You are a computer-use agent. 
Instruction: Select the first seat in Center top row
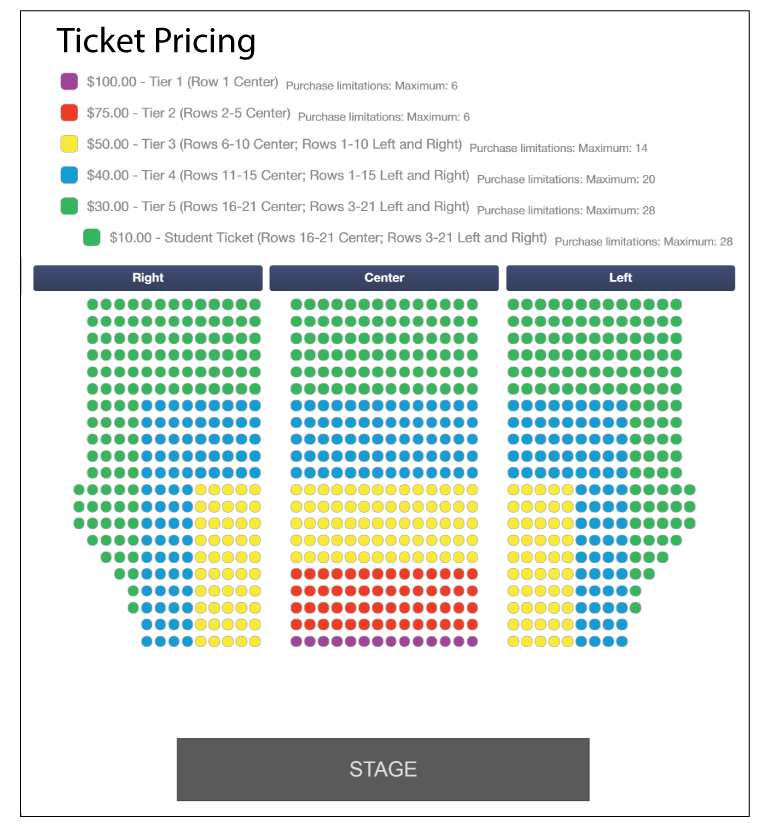pos(296,304)
